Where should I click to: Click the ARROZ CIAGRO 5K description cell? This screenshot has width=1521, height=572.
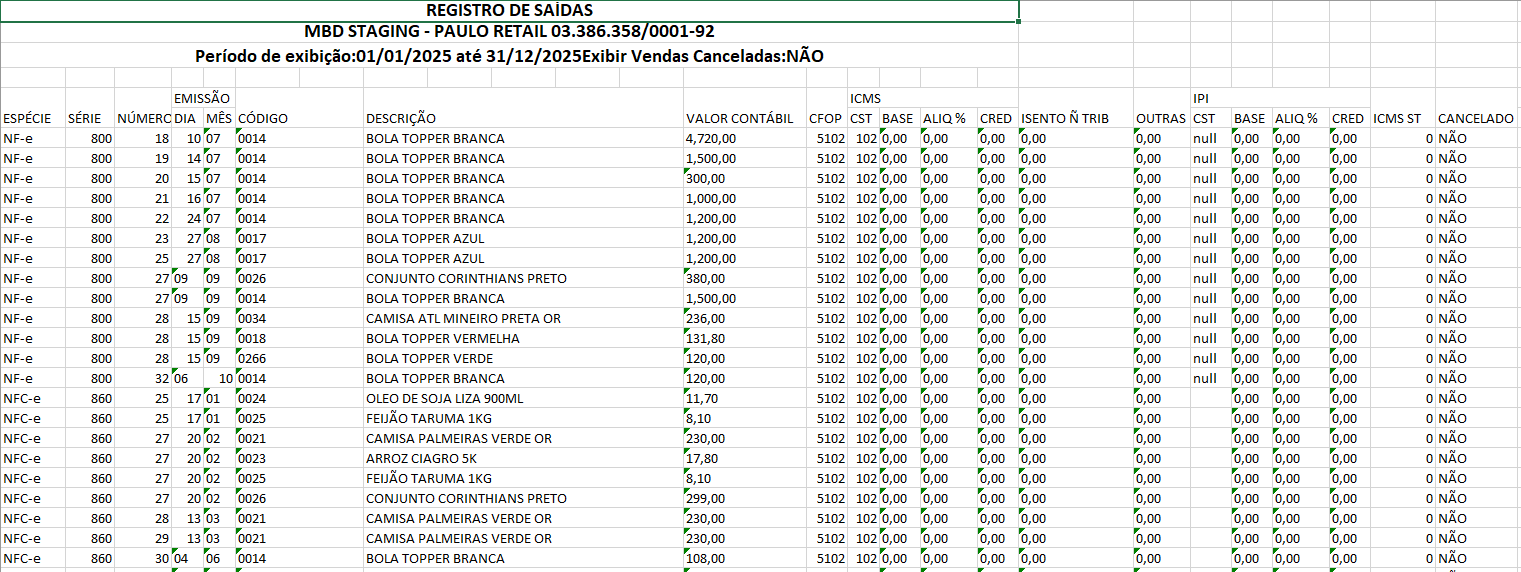415,458
